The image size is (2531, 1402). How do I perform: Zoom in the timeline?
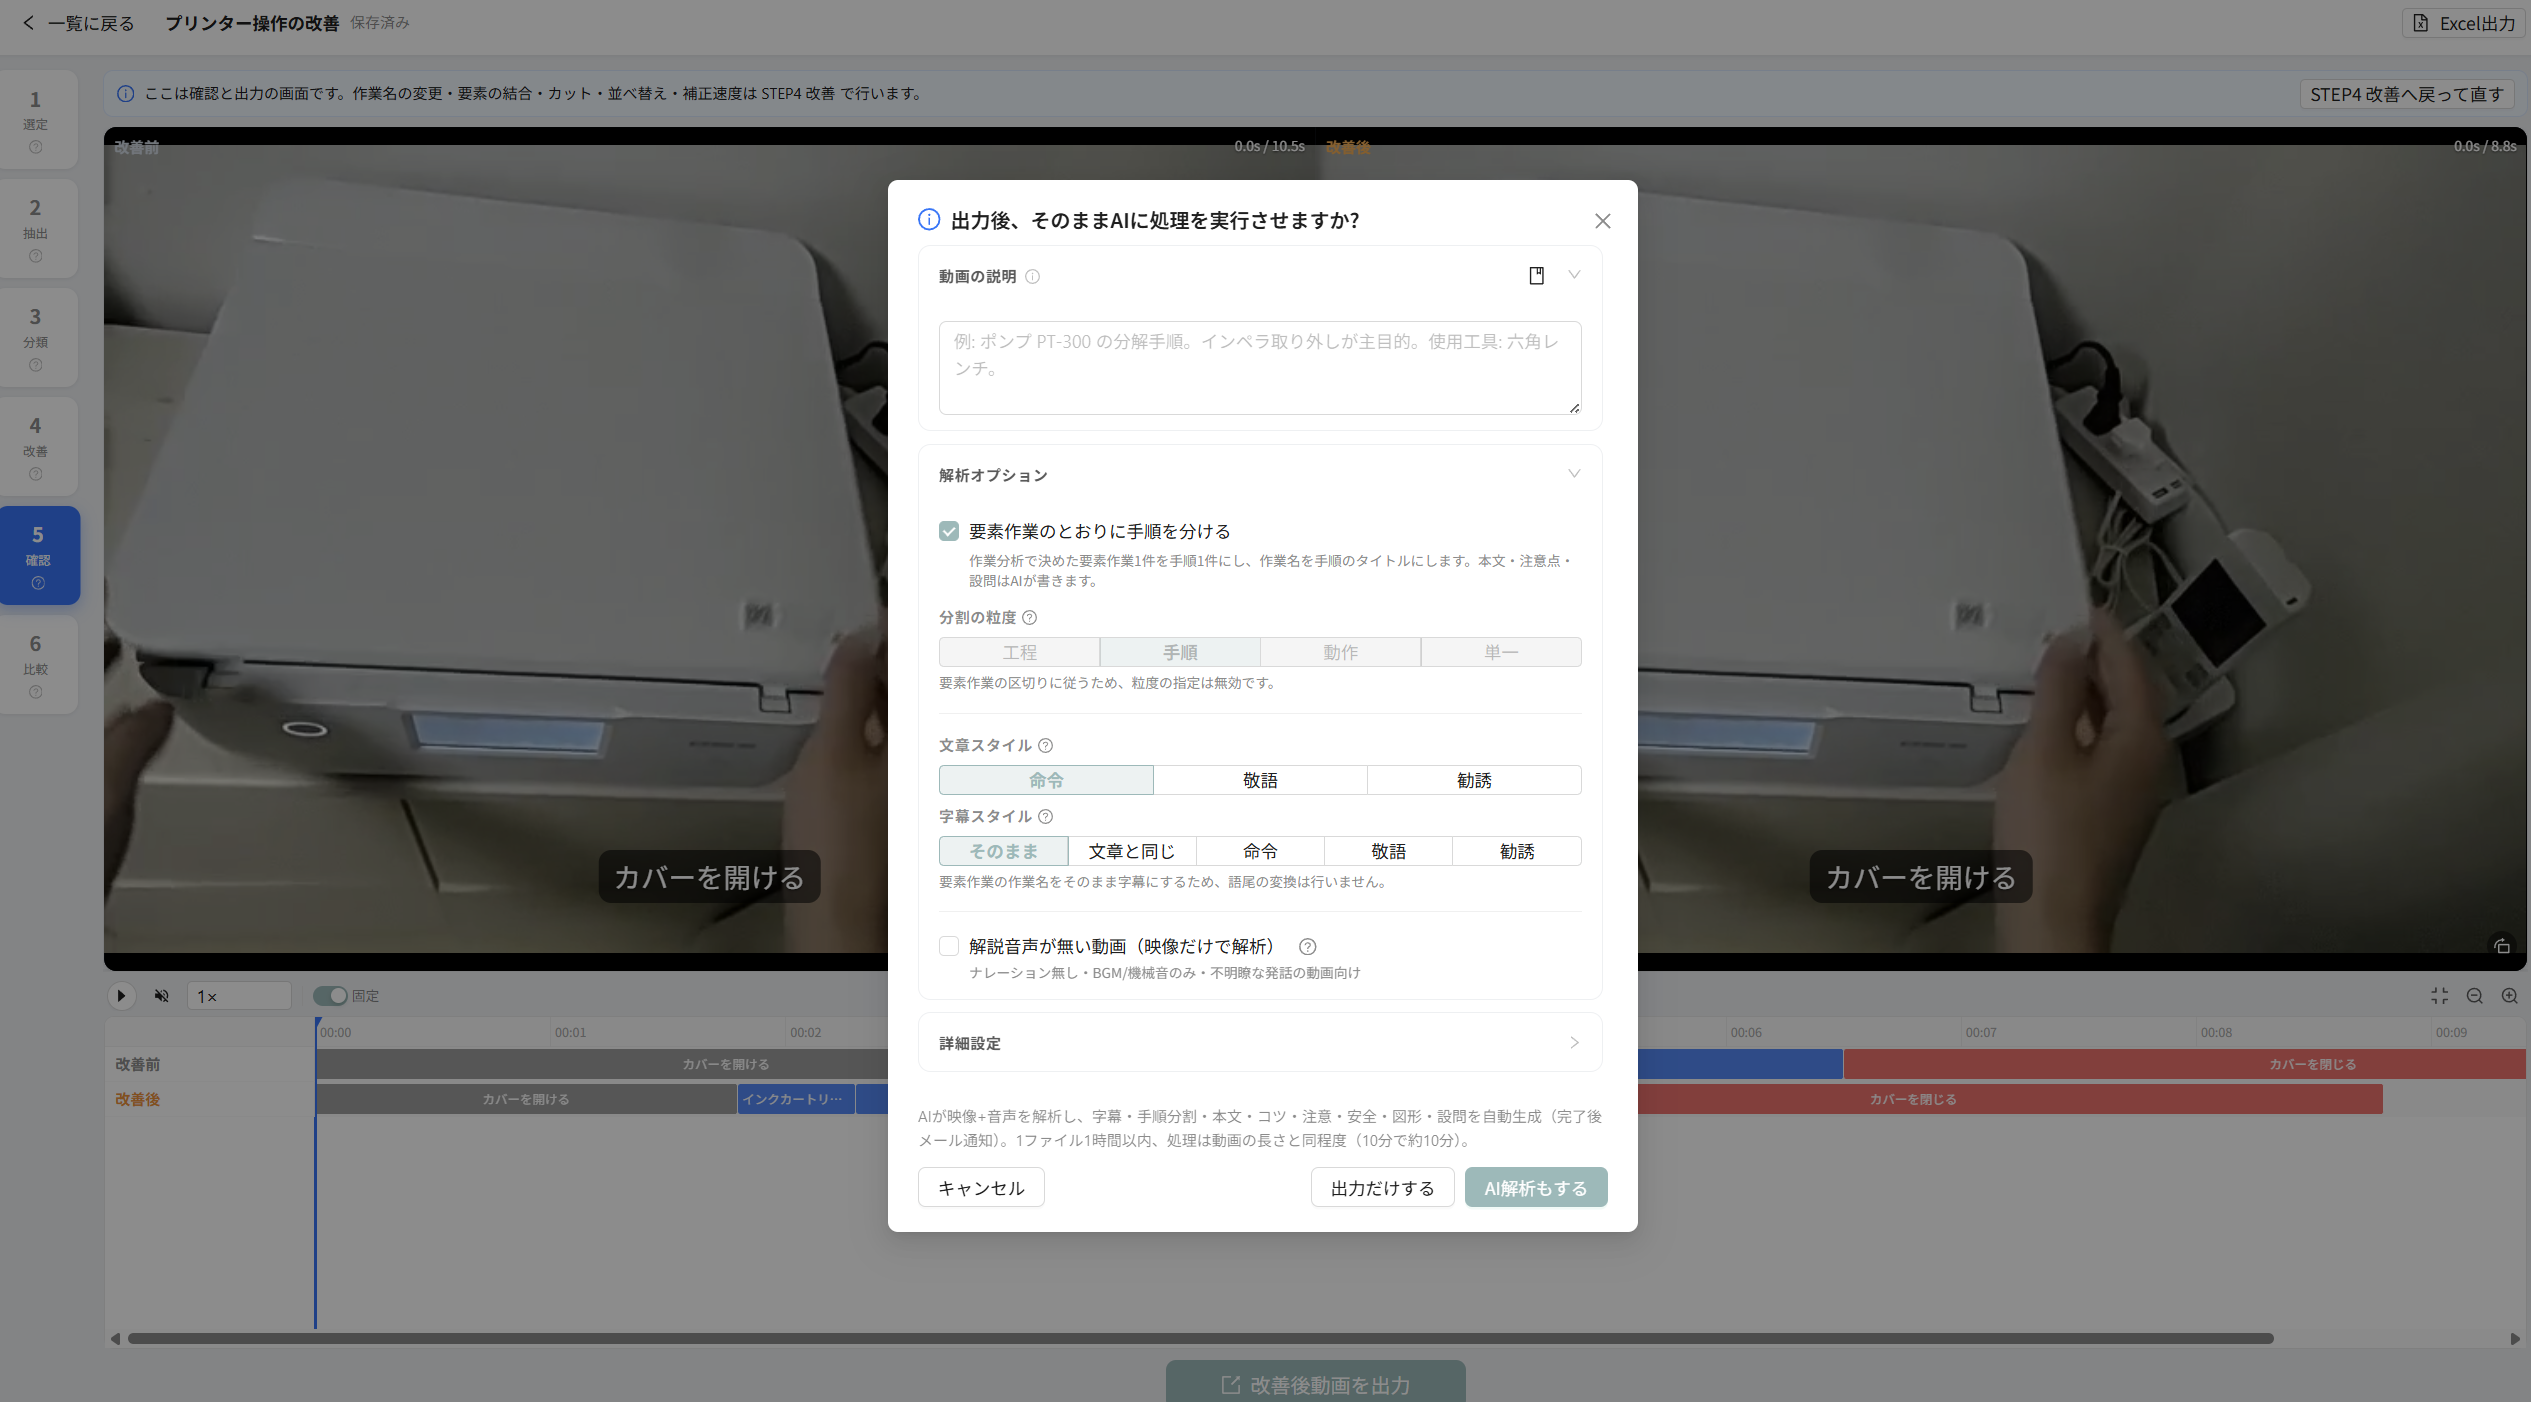(x=2510, y=996)
